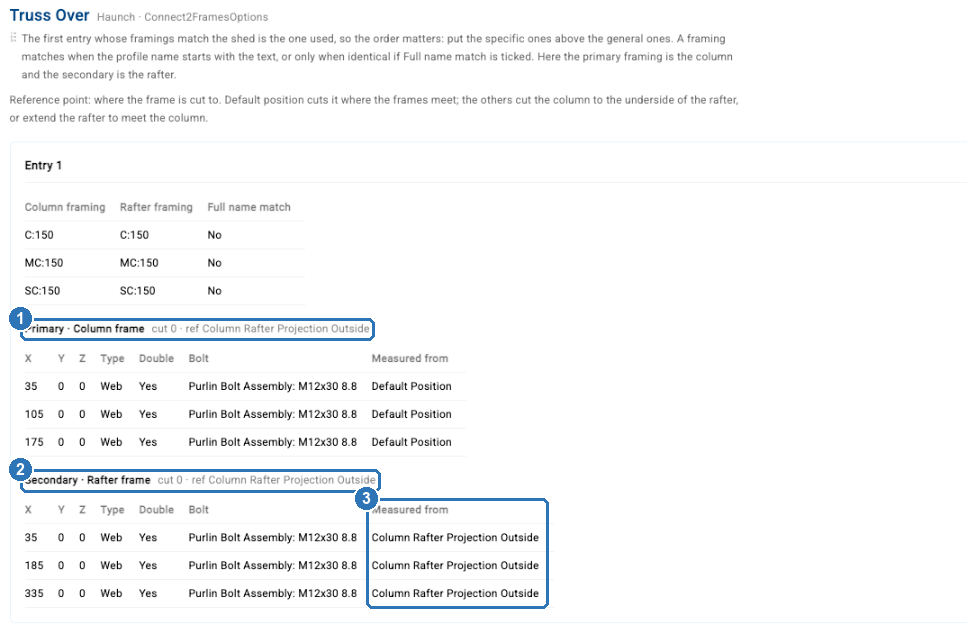The width and height of the screenshot is (967, 625).
Task: Select the MC:150 cell under Column framing
Action: point(44,263)
